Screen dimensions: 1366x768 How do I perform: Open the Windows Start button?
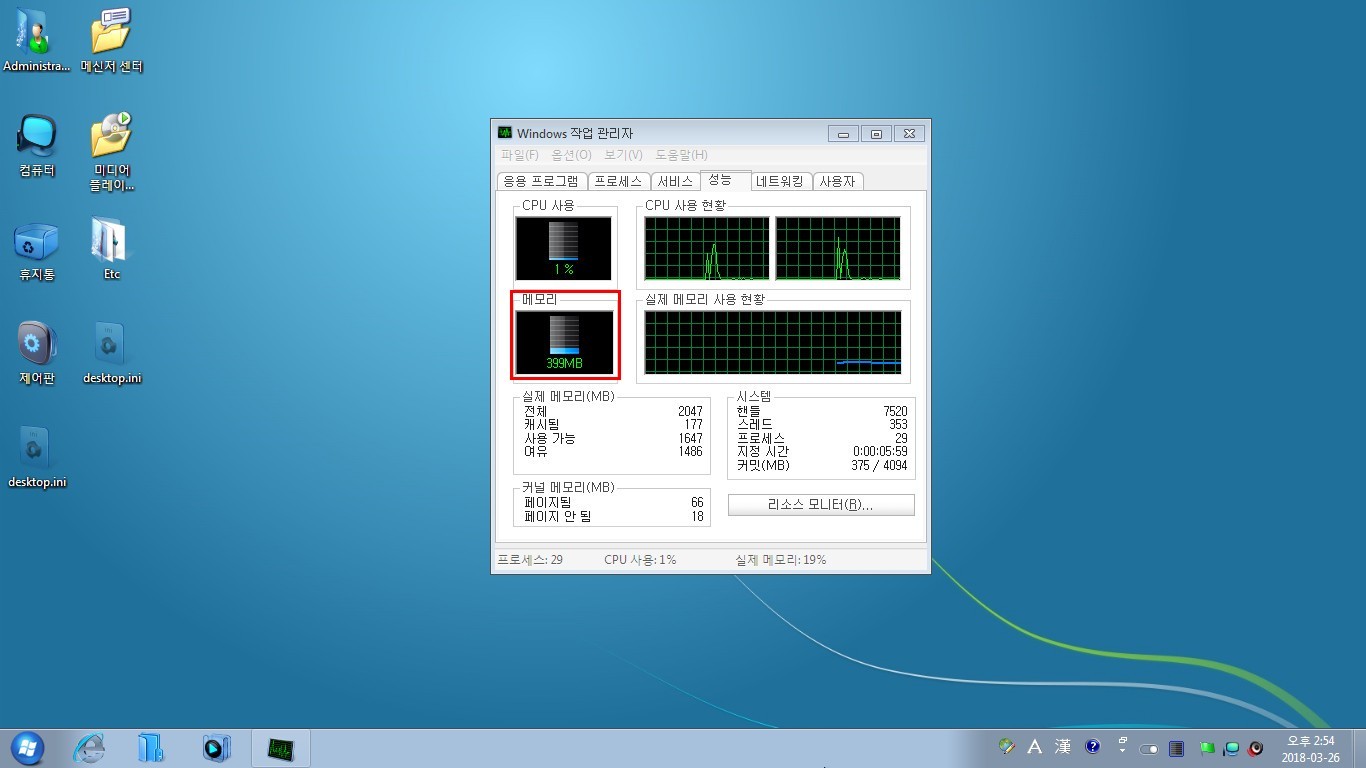pyautogui.click(x=27, y=747)
